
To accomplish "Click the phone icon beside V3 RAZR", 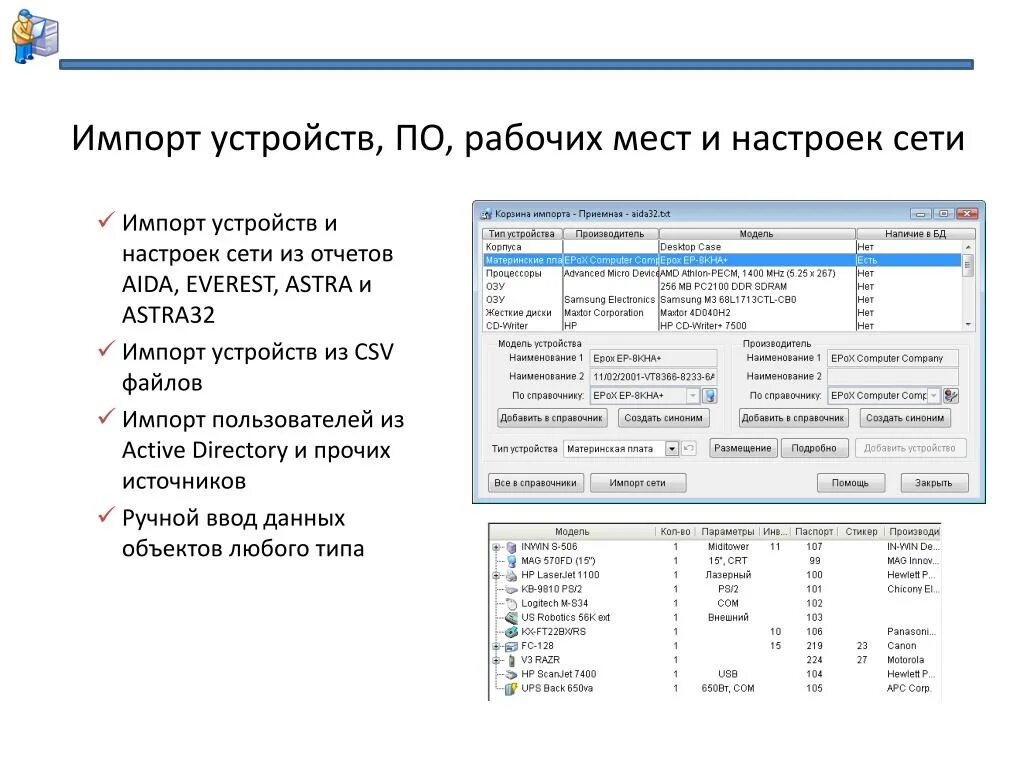I will [511, 660].
